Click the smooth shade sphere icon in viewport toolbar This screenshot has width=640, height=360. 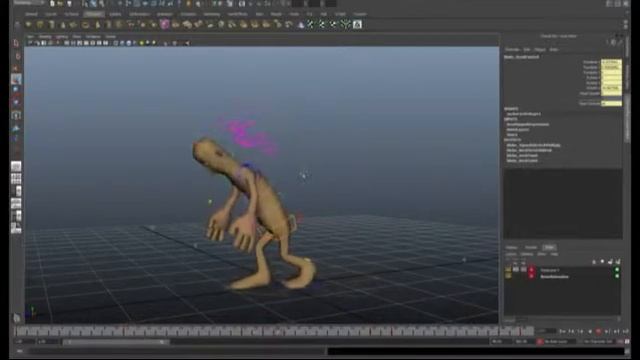[129, 43]
